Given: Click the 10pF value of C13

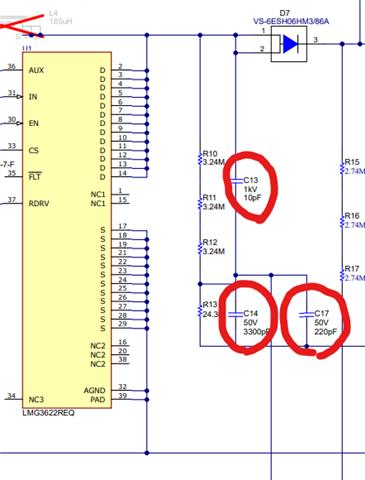Looking at the screenshot, I should (252, 198).
